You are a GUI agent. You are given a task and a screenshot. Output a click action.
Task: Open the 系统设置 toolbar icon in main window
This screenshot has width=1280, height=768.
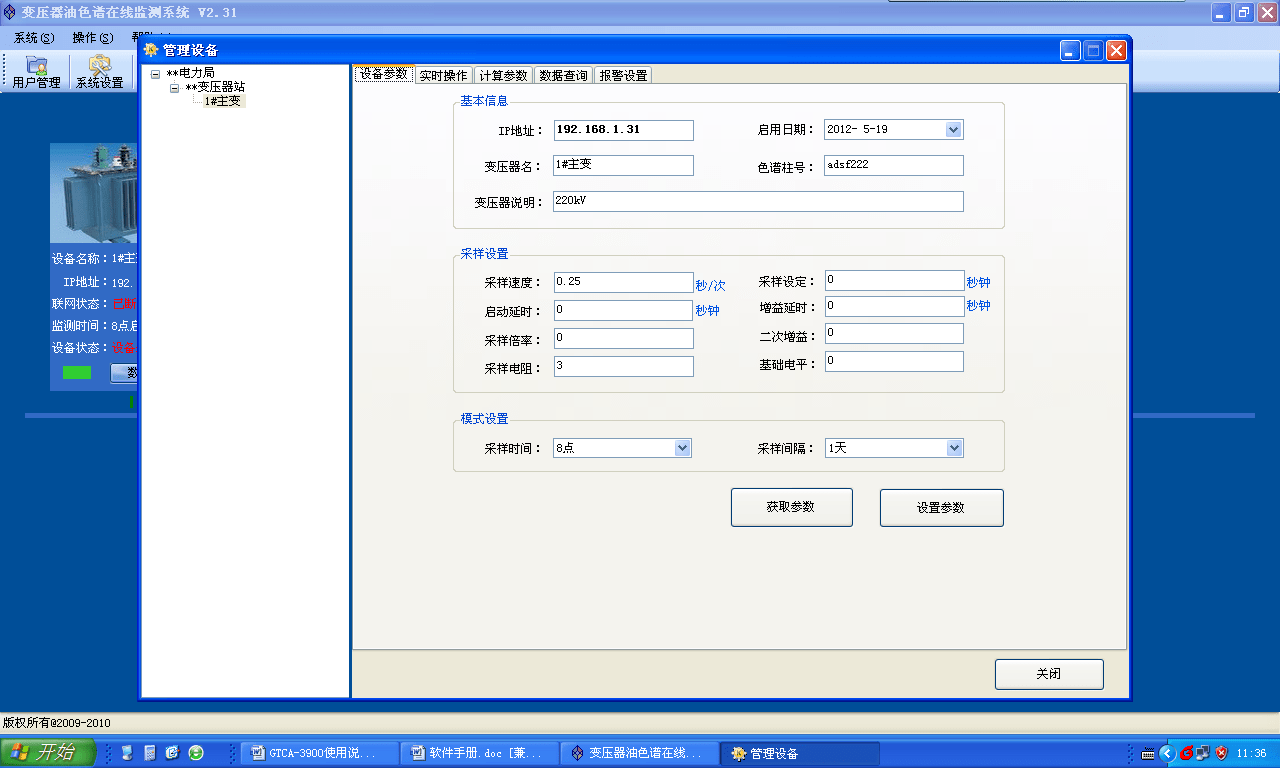click(100, 72)
